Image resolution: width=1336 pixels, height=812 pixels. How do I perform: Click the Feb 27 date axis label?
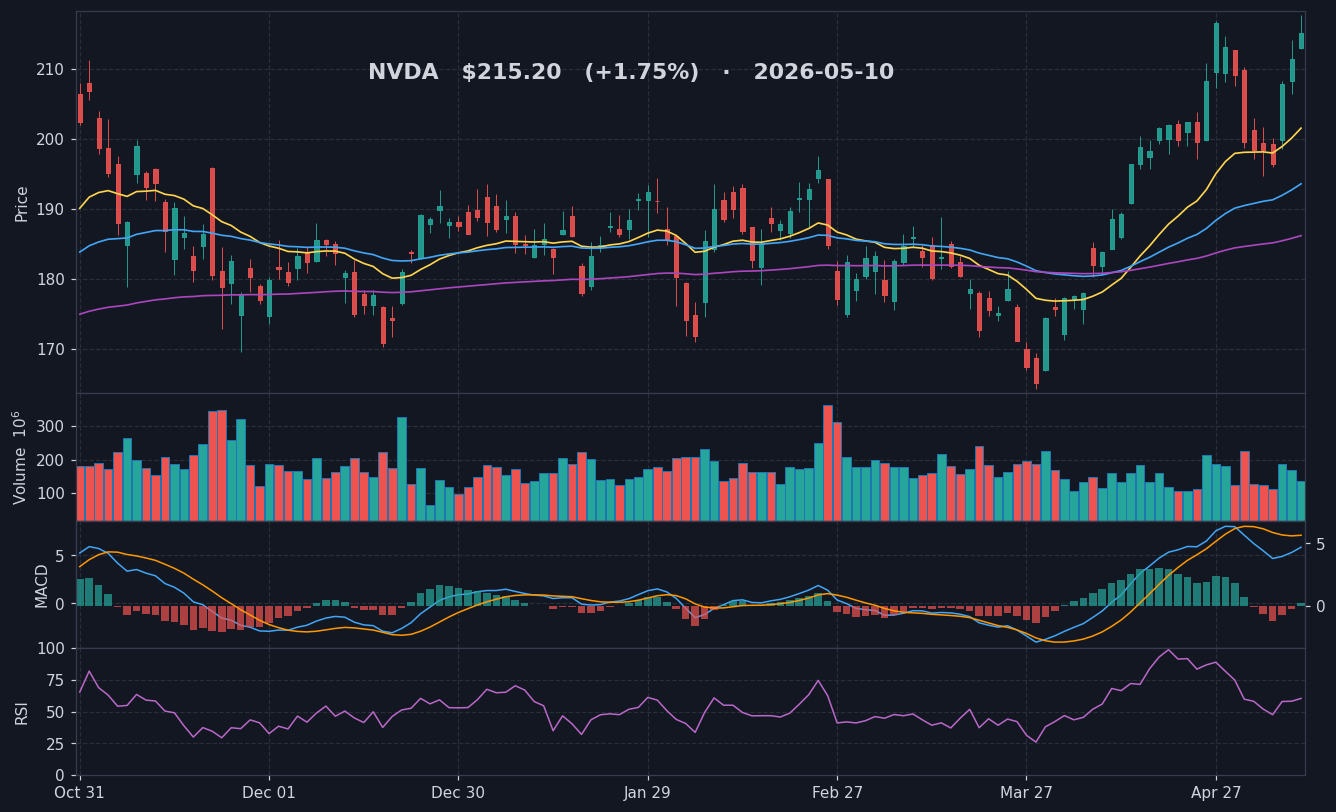click(x=837, y=793)
